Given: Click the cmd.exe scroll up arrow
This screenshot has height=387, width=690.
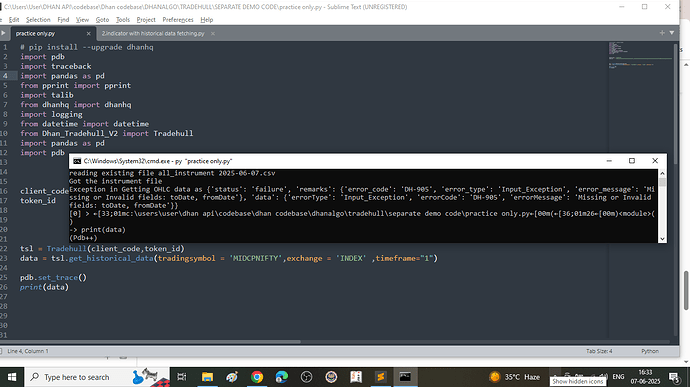Looking at the screenshot, I should pos(662,173).
